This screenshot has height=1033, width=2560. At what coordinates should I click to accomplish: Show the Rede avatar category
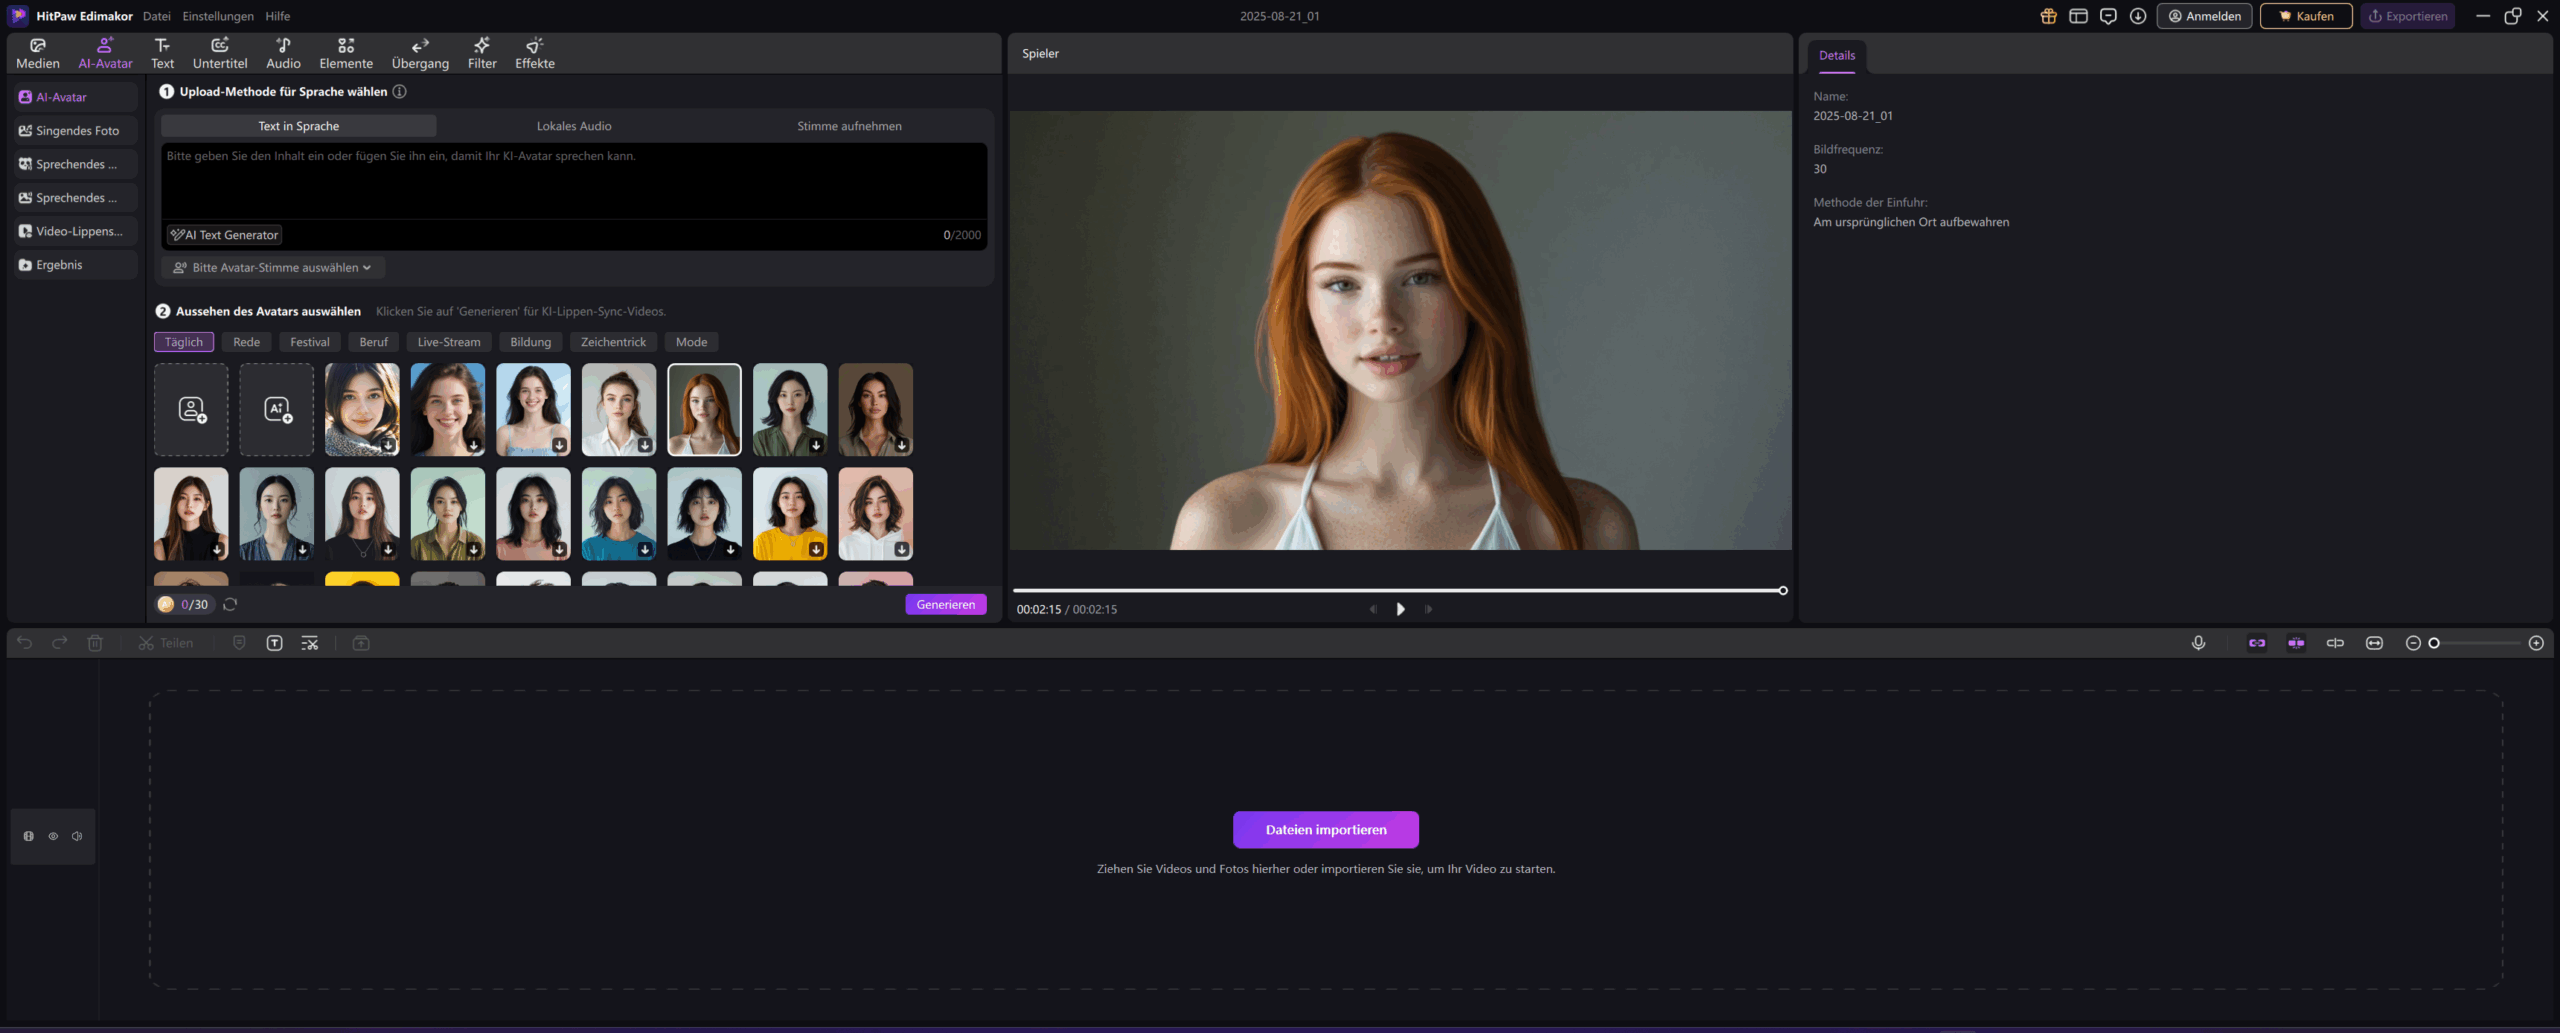tap(247, 342)
